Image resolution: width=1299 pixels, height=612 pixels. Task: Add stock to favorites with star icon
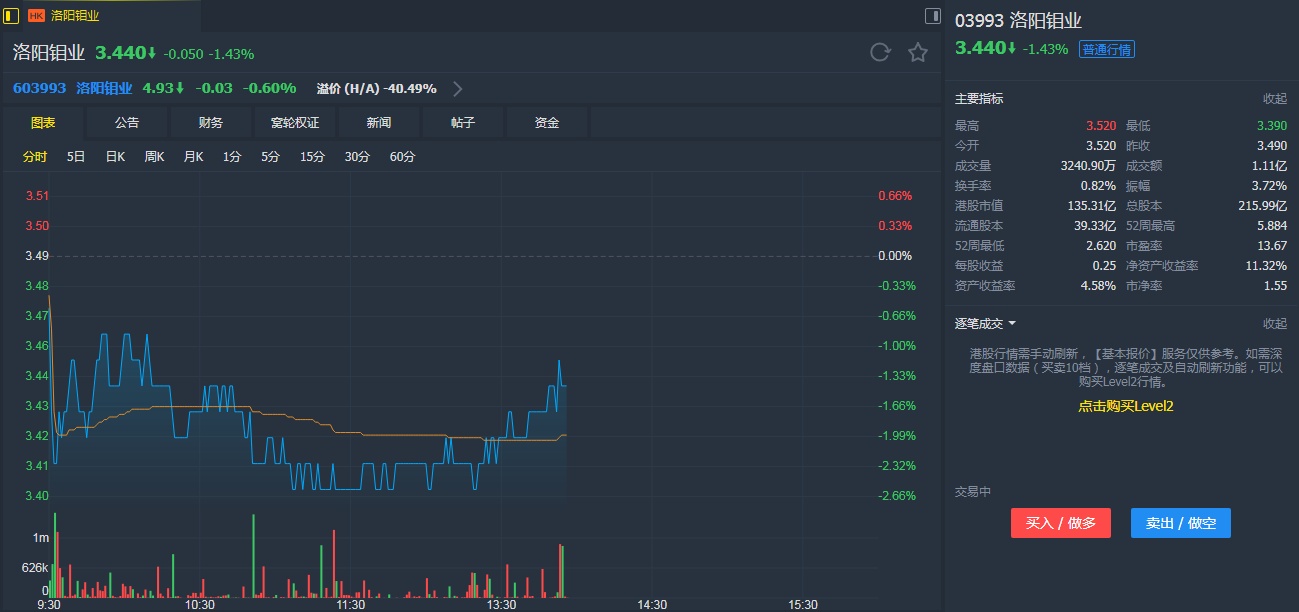pyautogui.click(x=918, y=52)
